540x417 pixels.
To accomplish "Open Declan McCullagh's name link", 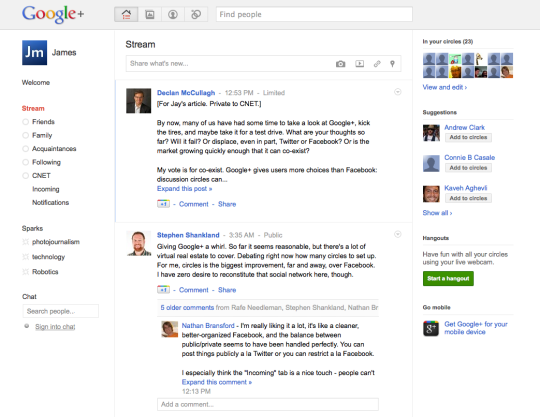I will (x=186, y=93).
